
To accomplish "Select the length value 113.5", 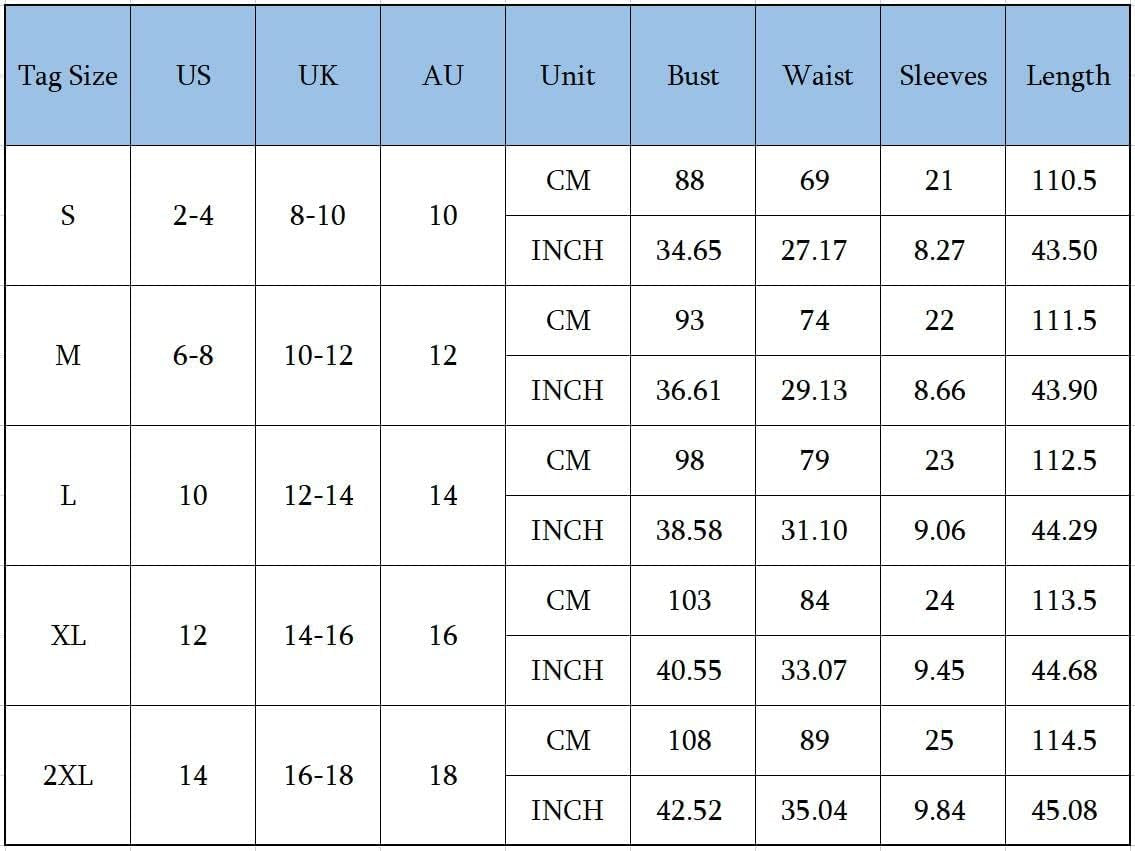I will pos(1064,600).
